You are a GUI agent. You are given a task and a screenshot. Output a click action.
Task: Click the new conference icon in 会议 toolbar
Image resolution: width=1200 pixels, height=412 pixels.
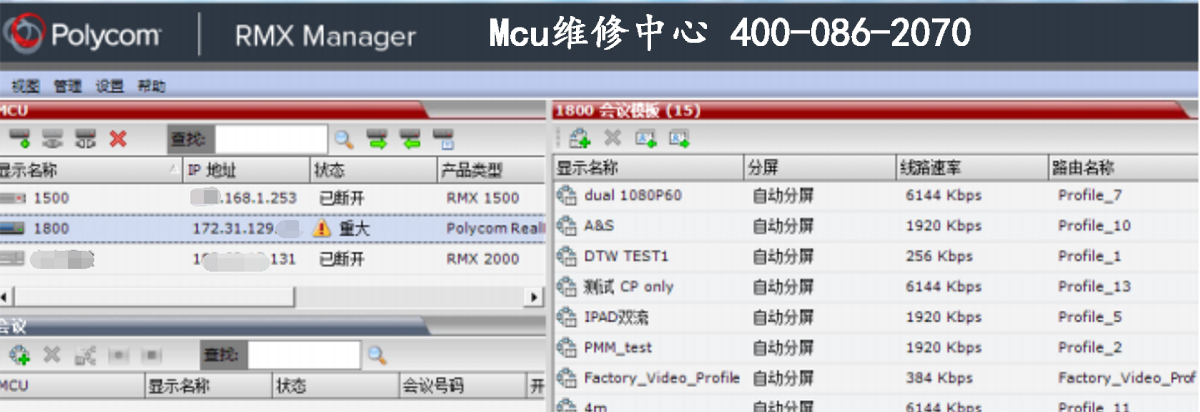point(20,355)
